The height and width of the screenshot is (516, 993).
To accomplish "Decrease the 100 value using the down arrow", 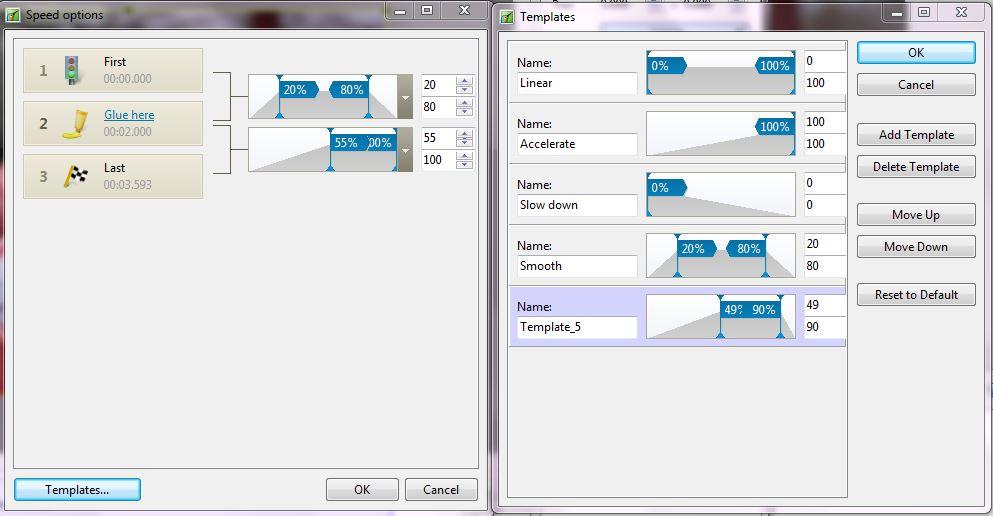I will click(x=464, y=165).
